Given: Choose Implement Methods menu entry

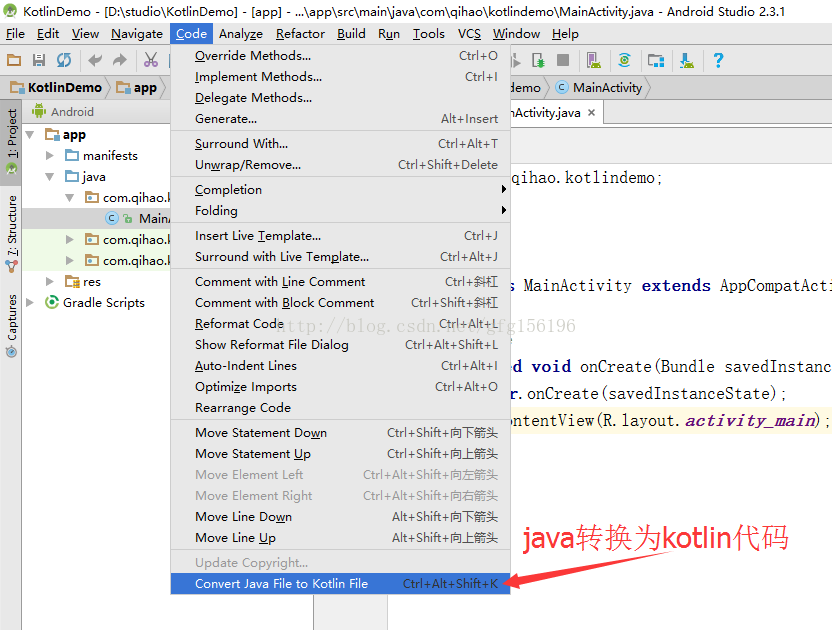Looking at the screenshot, I should tap(340, 77).
